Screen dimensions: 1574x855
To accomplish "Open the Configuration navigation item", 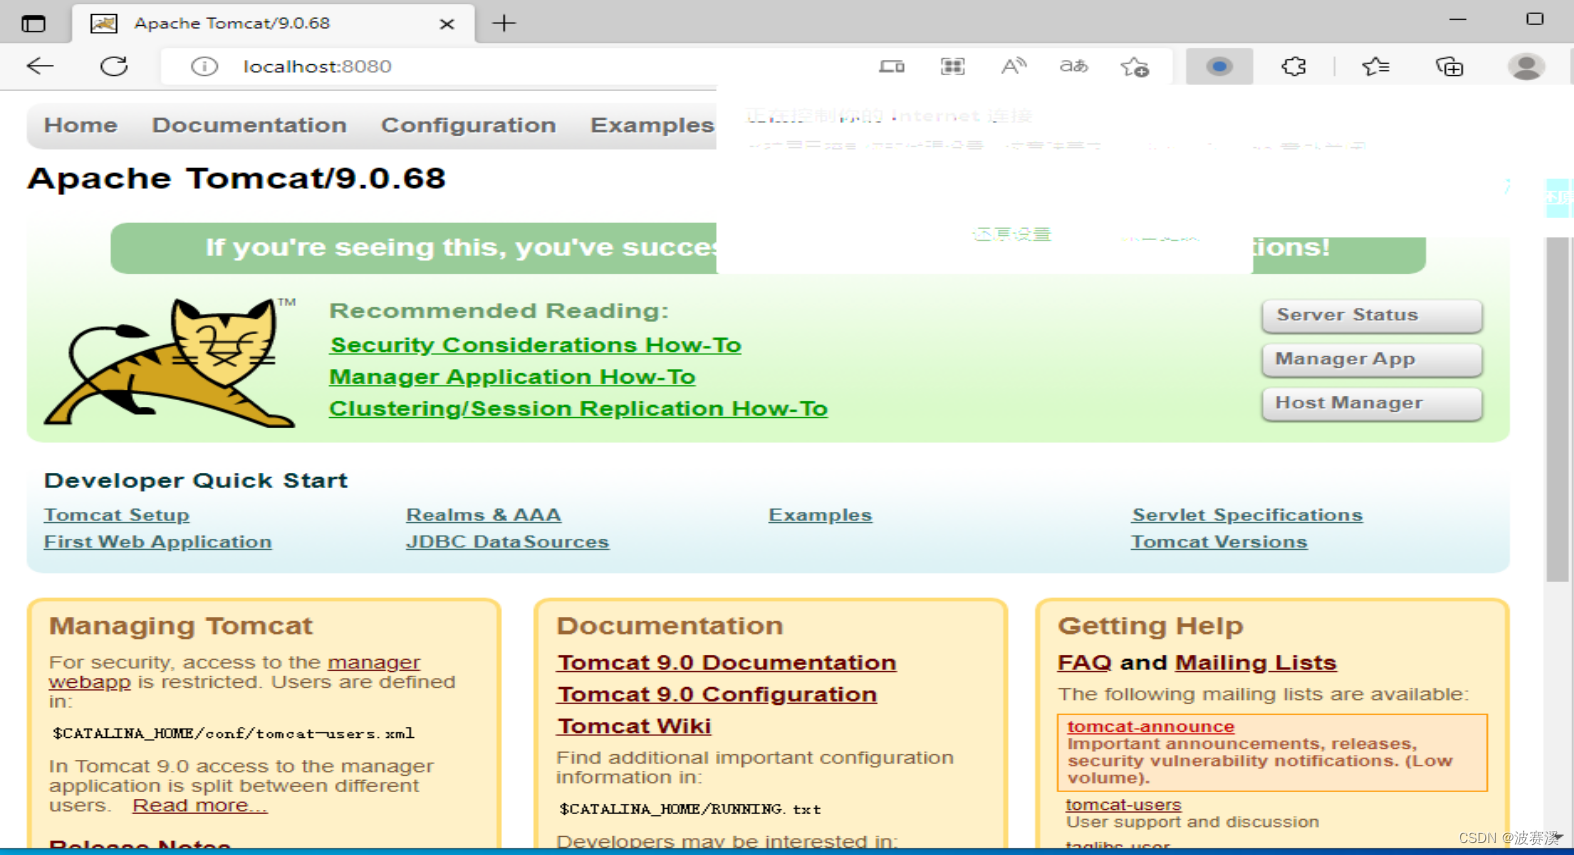I will [468, 125].
